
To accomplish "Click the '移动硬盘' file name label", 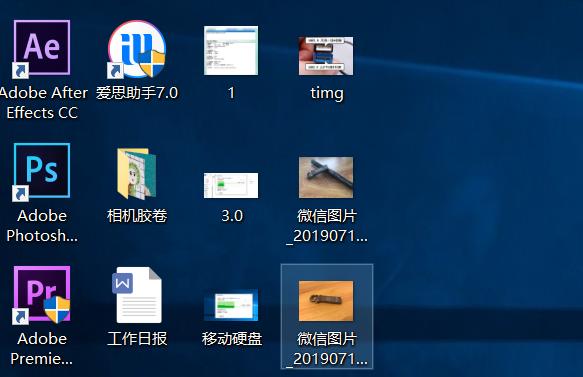I will click(232, 339).
